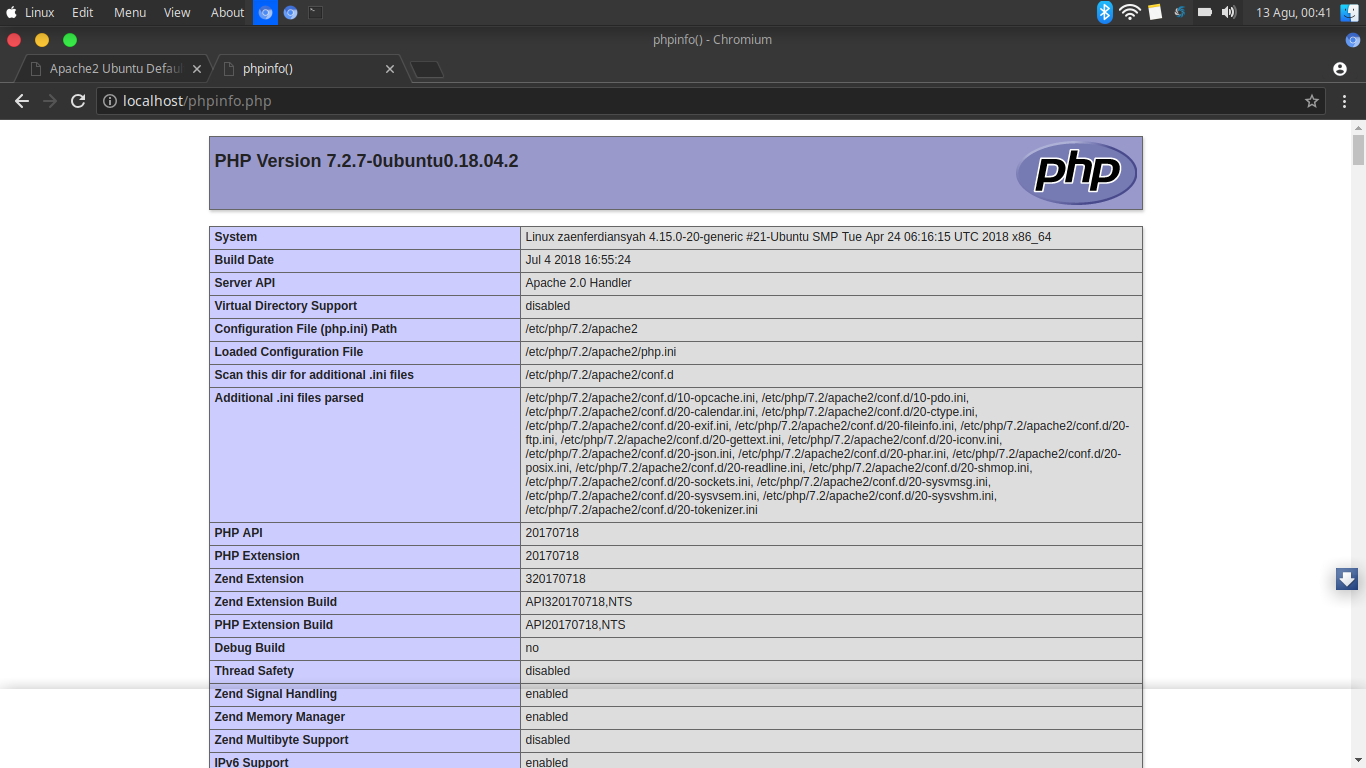Click the battery status indicator
This screenshot has height=768, width=1366.
click(1204, 13)
